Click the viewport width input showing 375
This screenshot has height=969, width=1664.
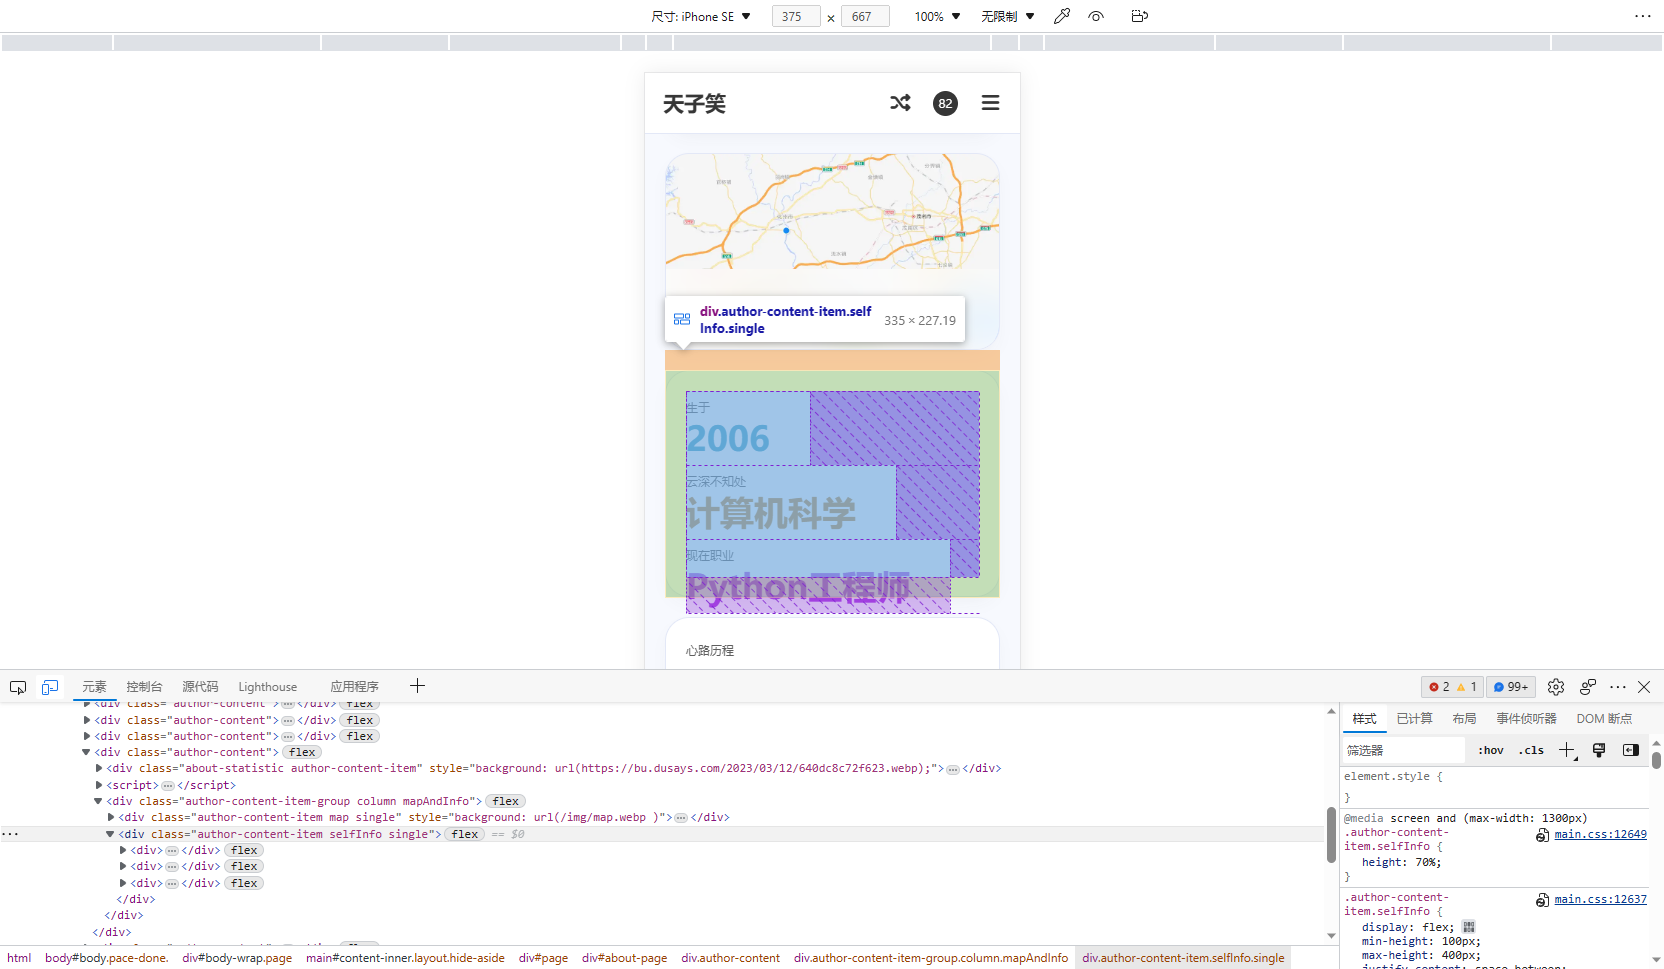[x=795, y=16]
